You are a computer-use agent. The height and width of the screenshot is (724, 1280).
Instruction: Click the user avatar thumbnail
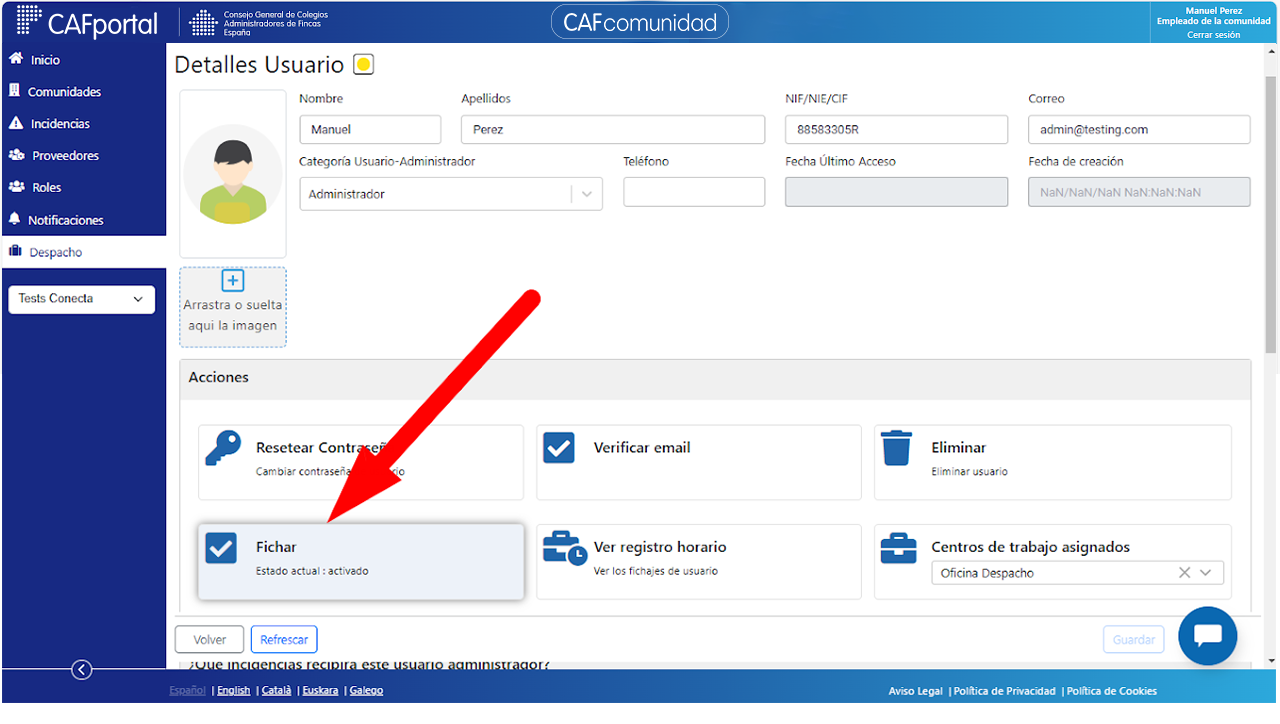233,174
